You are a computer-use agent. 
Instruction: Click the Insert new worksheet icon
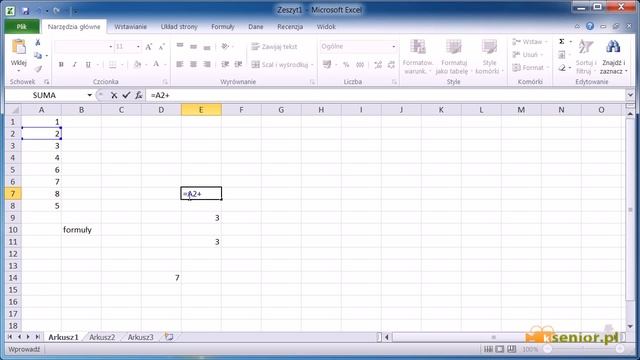(169, 337)
